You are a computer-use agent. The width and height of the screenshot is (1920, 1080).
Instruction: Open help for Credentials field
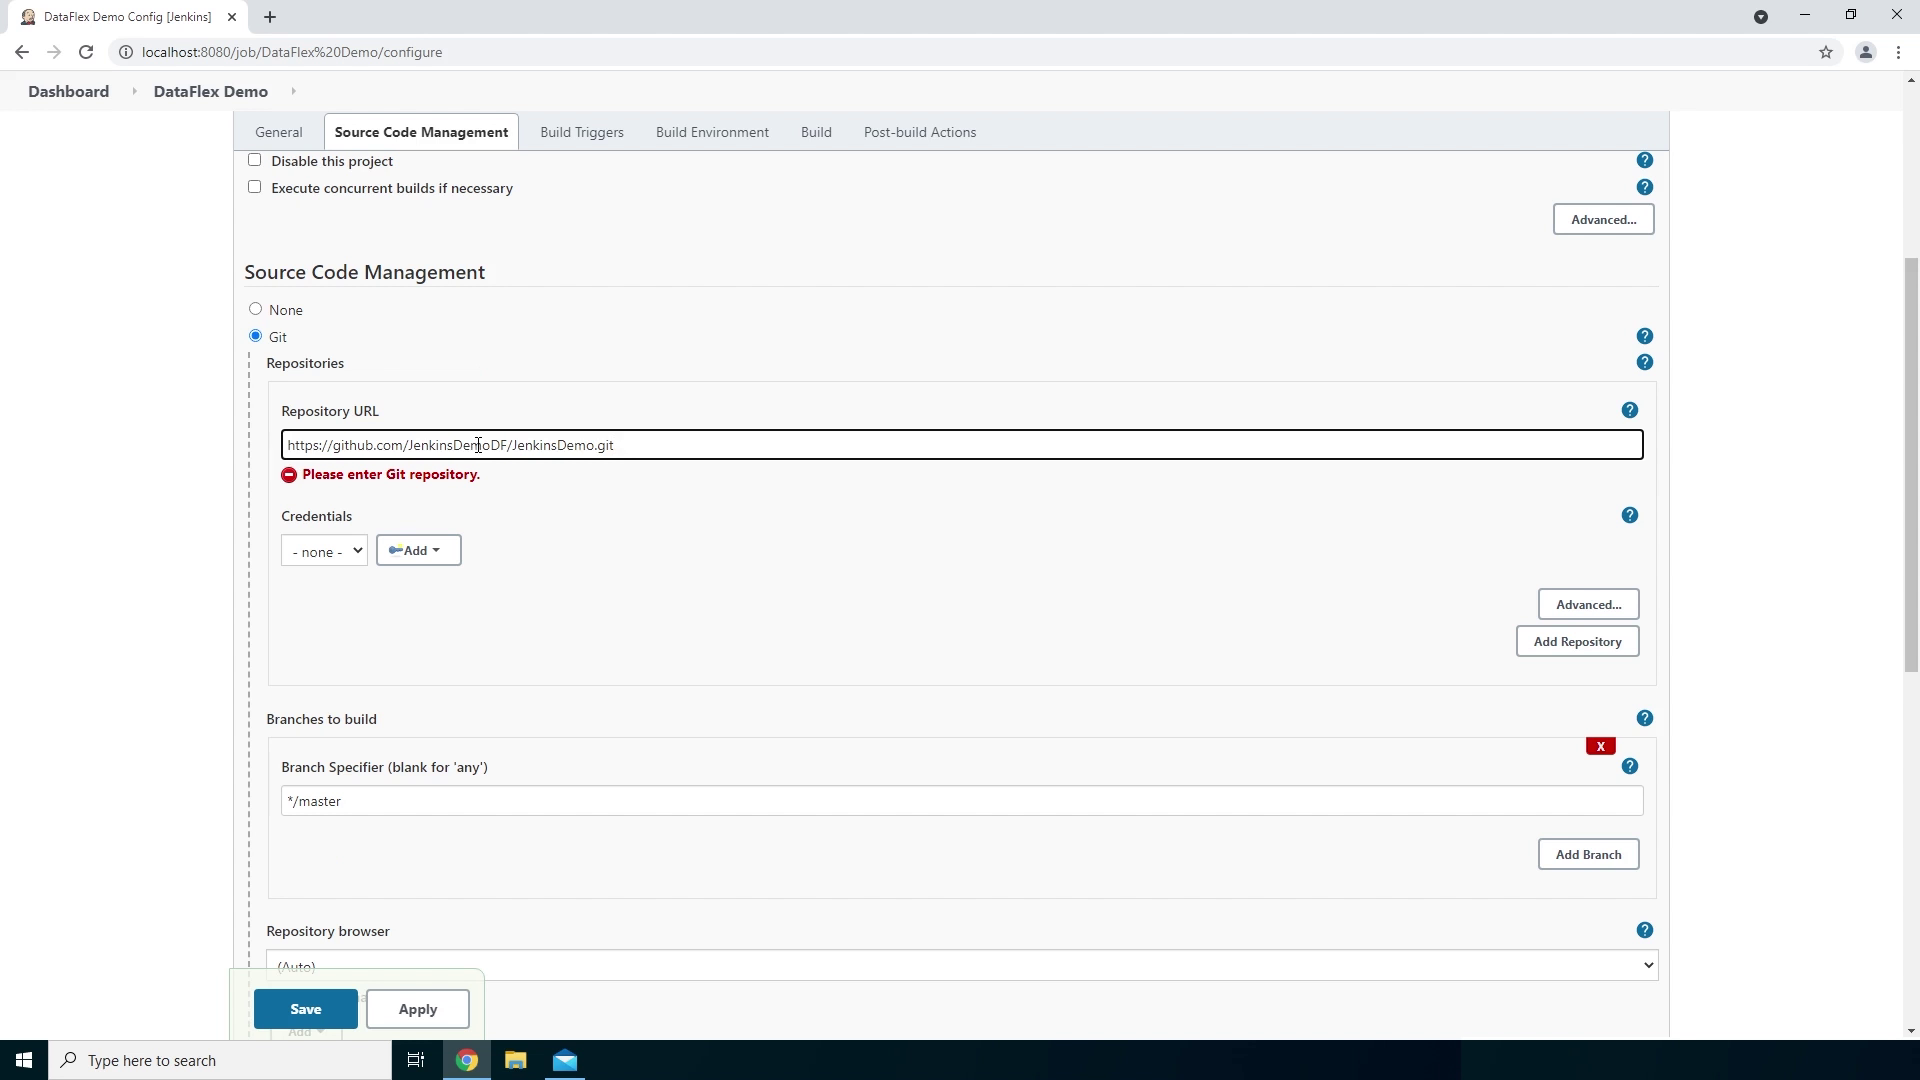[x=1630, y=515]
